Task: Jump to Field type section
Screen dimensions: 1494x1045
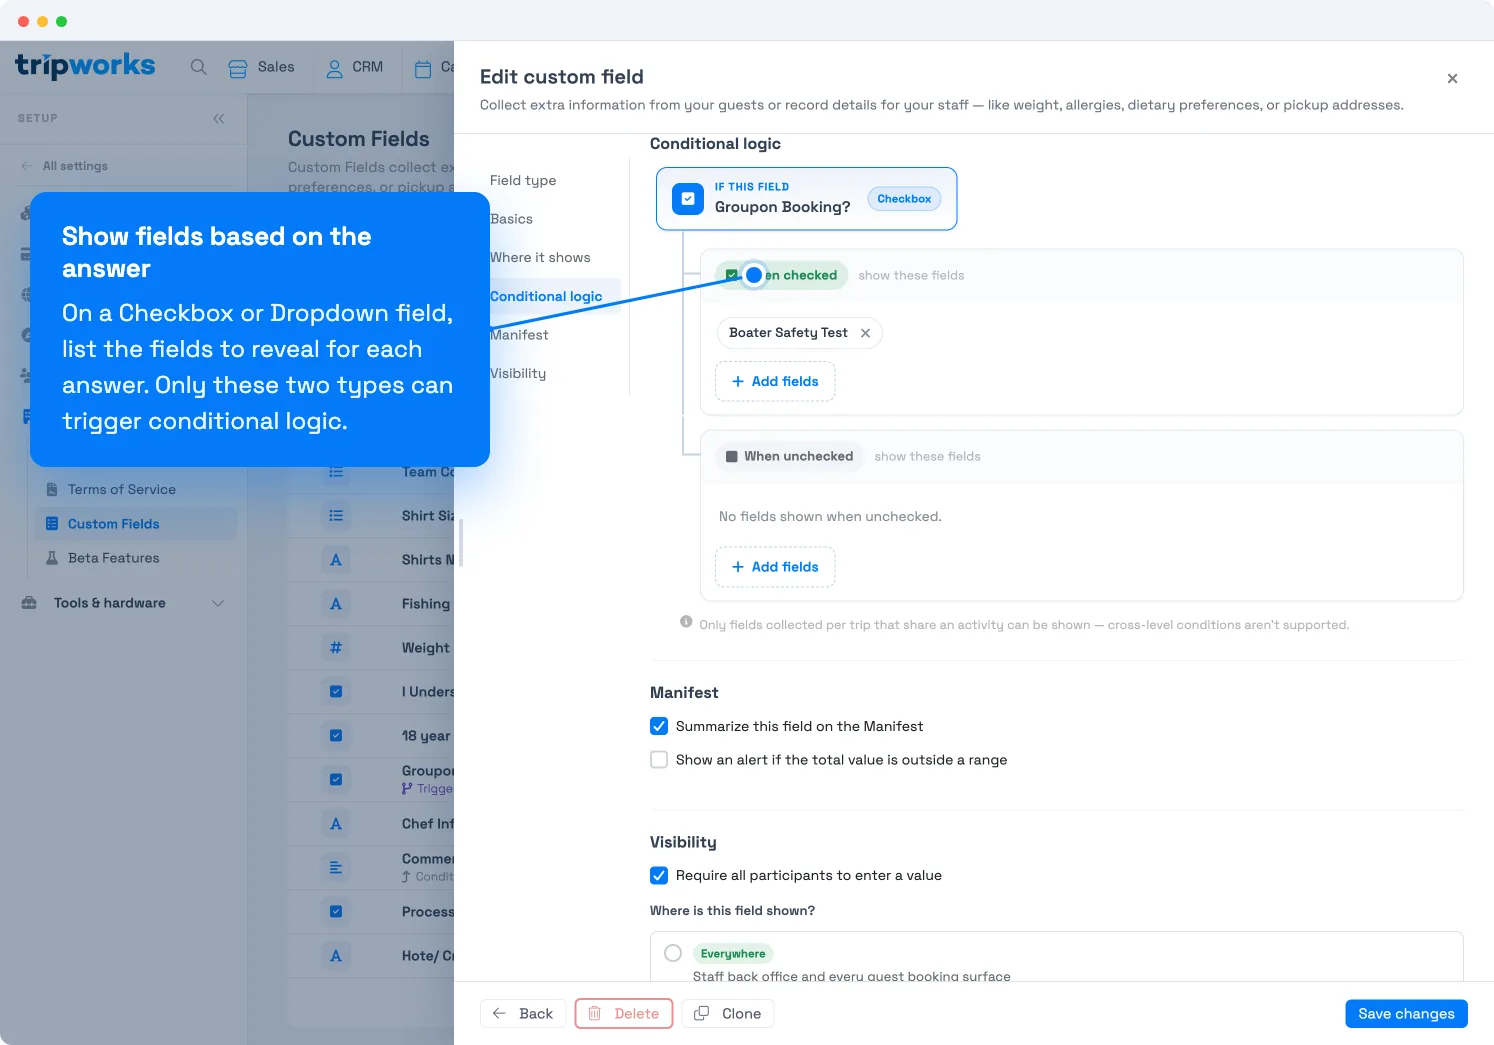Action: 523,180
